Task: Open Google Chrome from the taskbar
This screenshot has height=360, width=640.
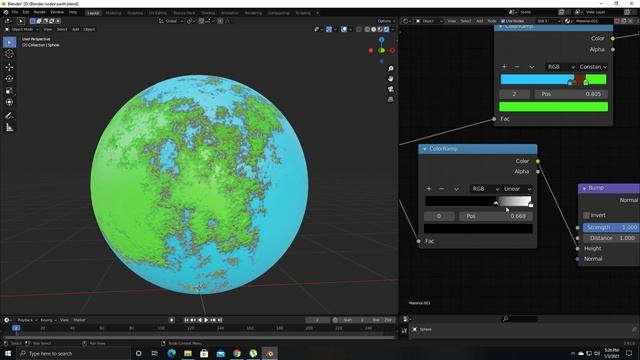Action: (x=237, y=353)
